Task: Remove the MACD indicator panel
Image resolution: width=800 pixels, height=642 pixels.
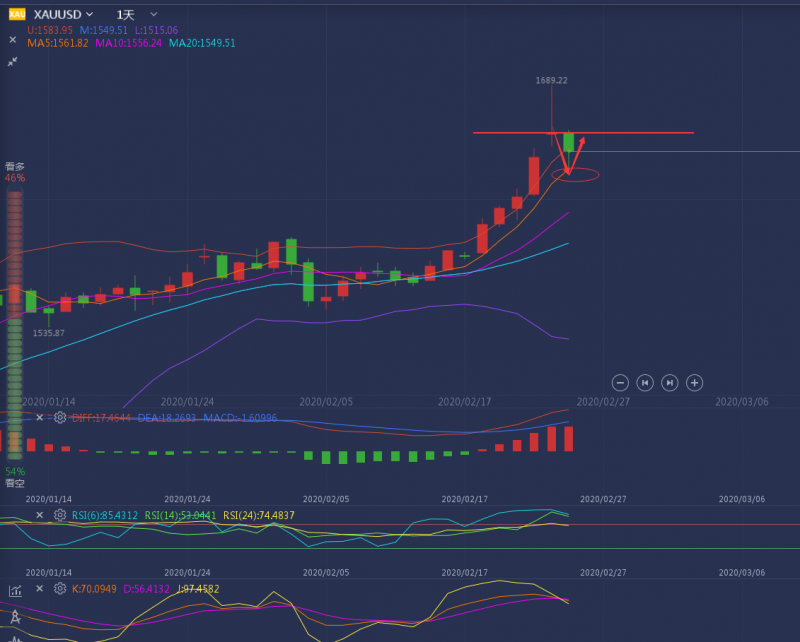Action: coord(40,417)
